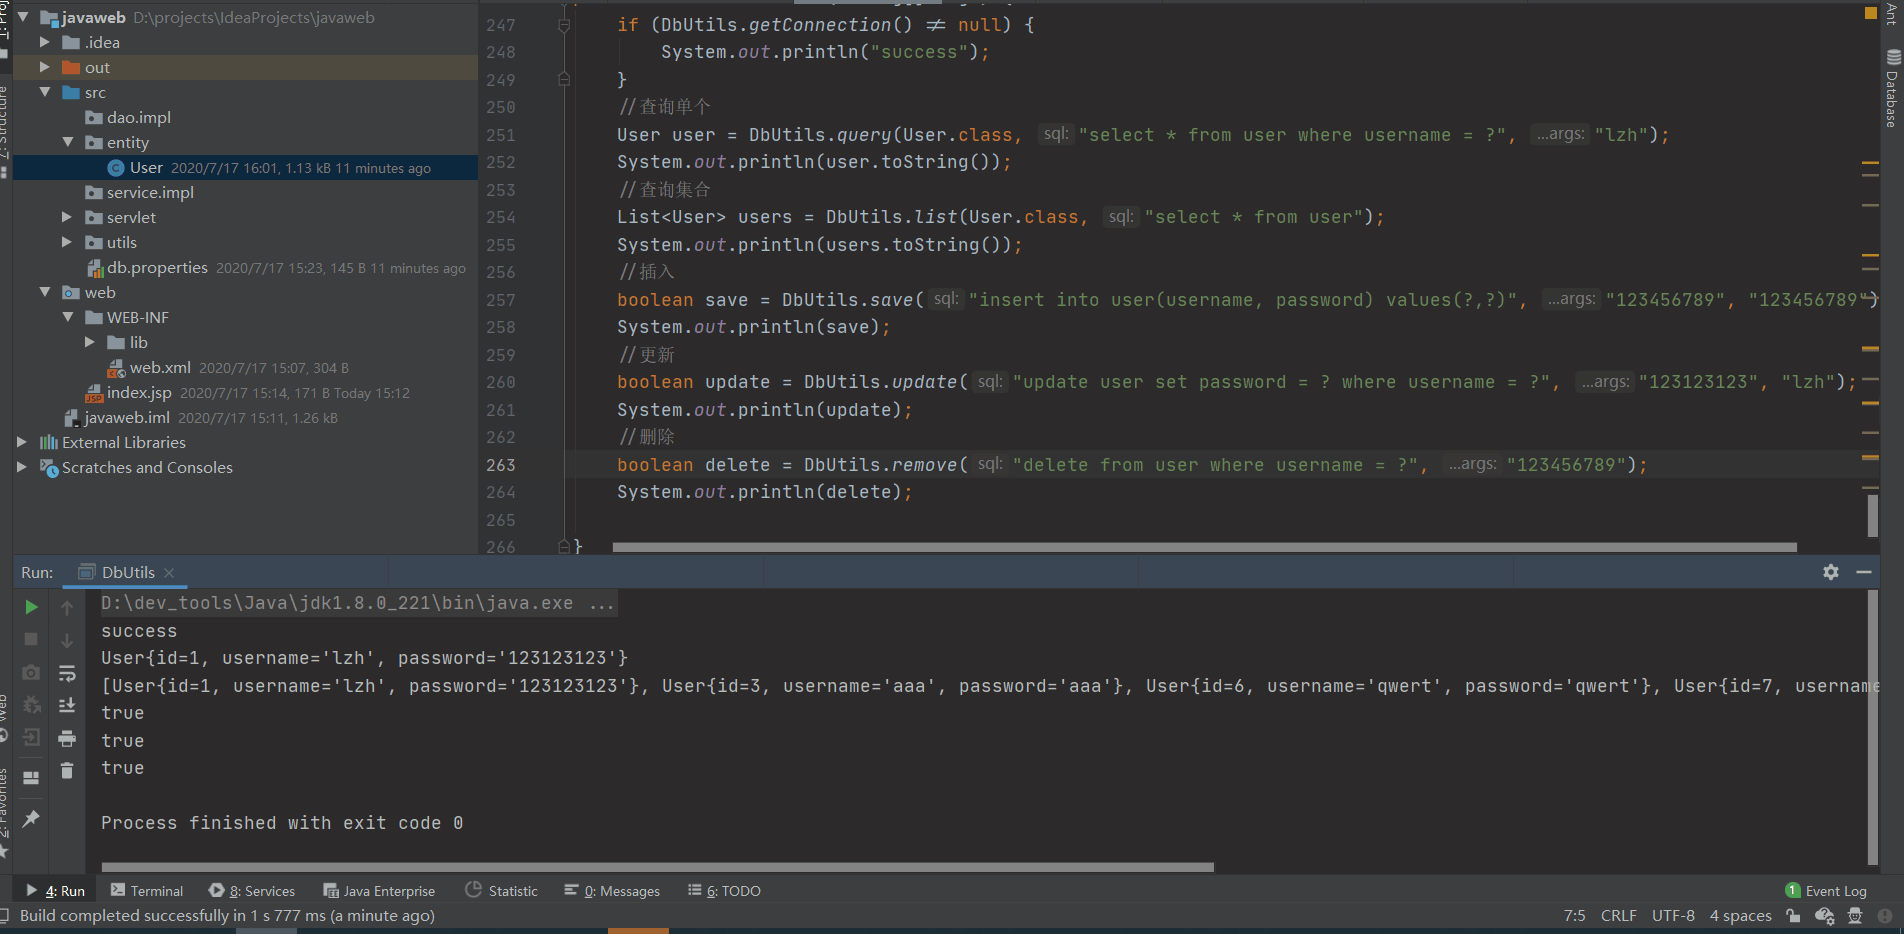Expand the out folder
Screen dimensions: 1904x934
pos(44,67)
